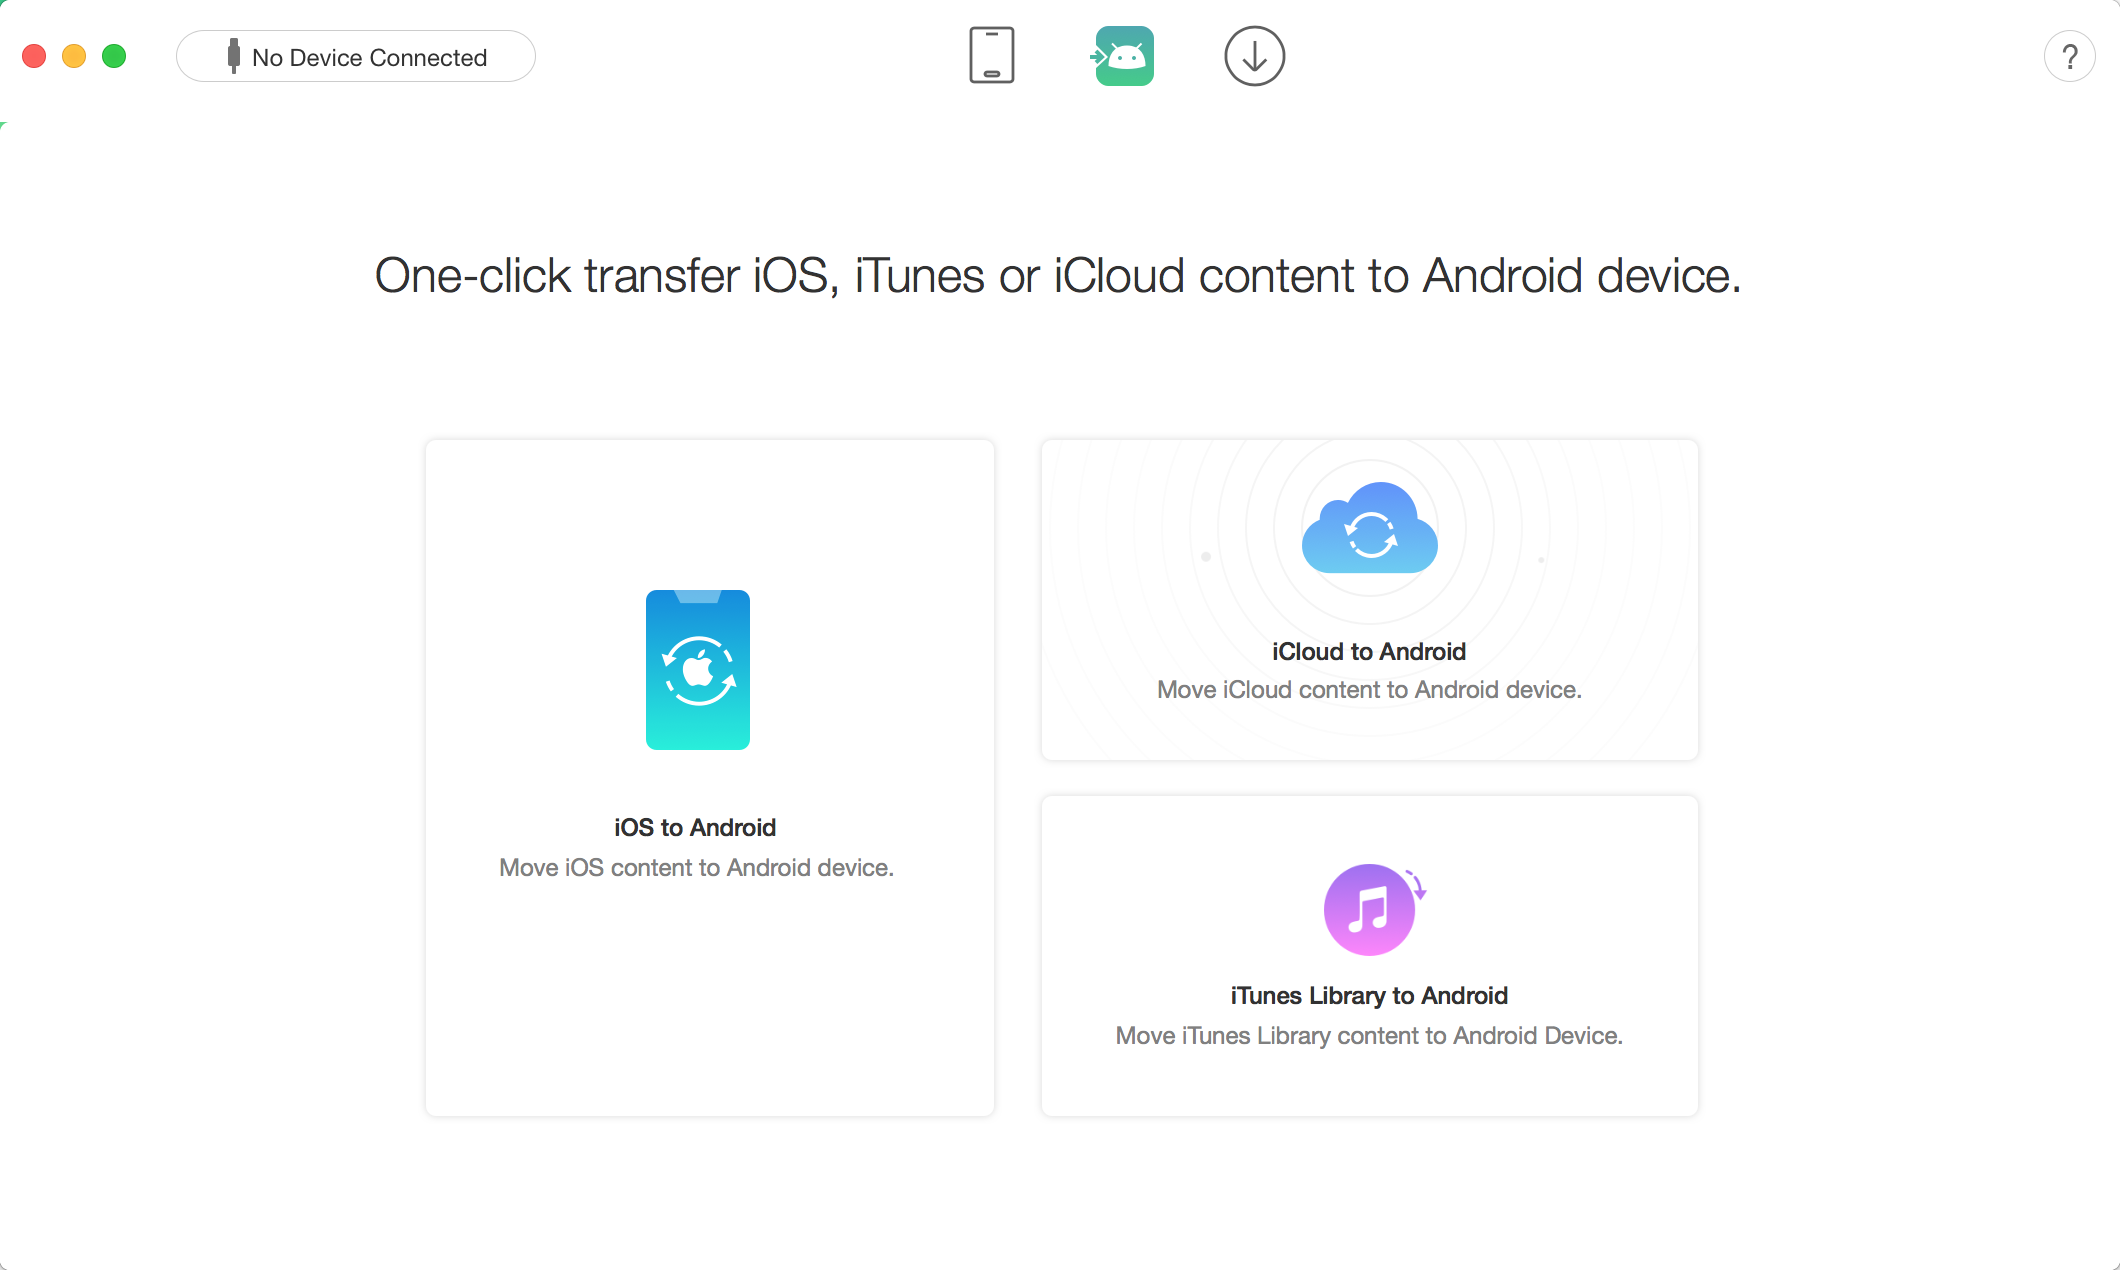
Task: Minimize the window with yellow button
Action: [74, 56]
